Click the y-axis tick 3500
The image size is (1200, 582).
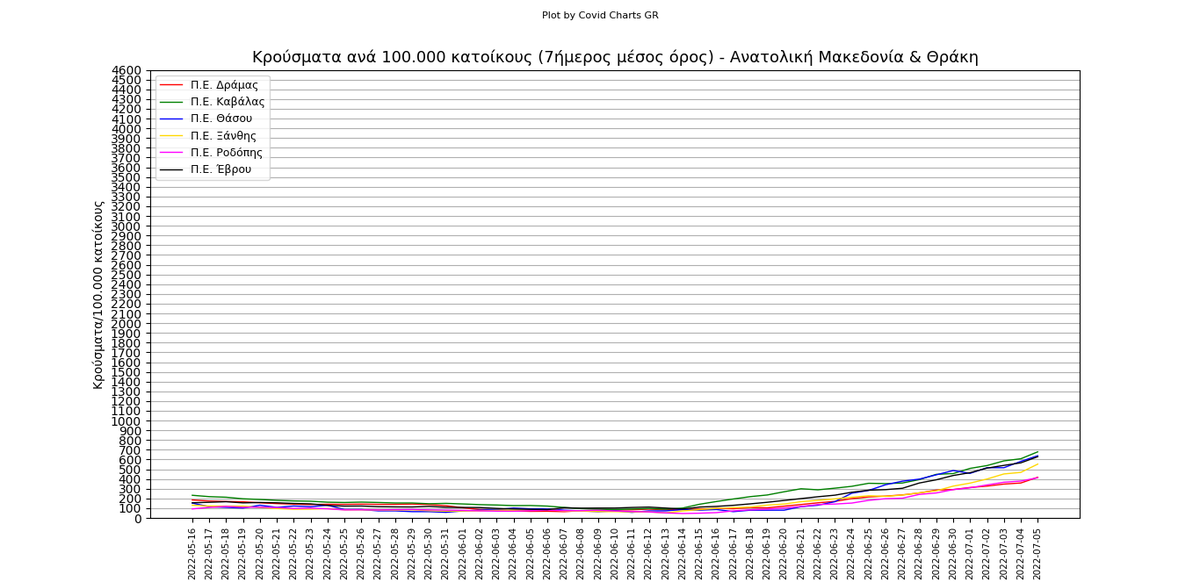pyautogui.click(x=126, y=178)
